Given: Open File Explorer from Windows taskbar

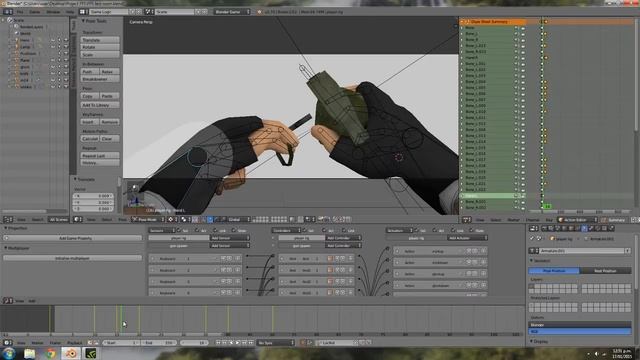Looking at the screenshot, I should 29,353.
